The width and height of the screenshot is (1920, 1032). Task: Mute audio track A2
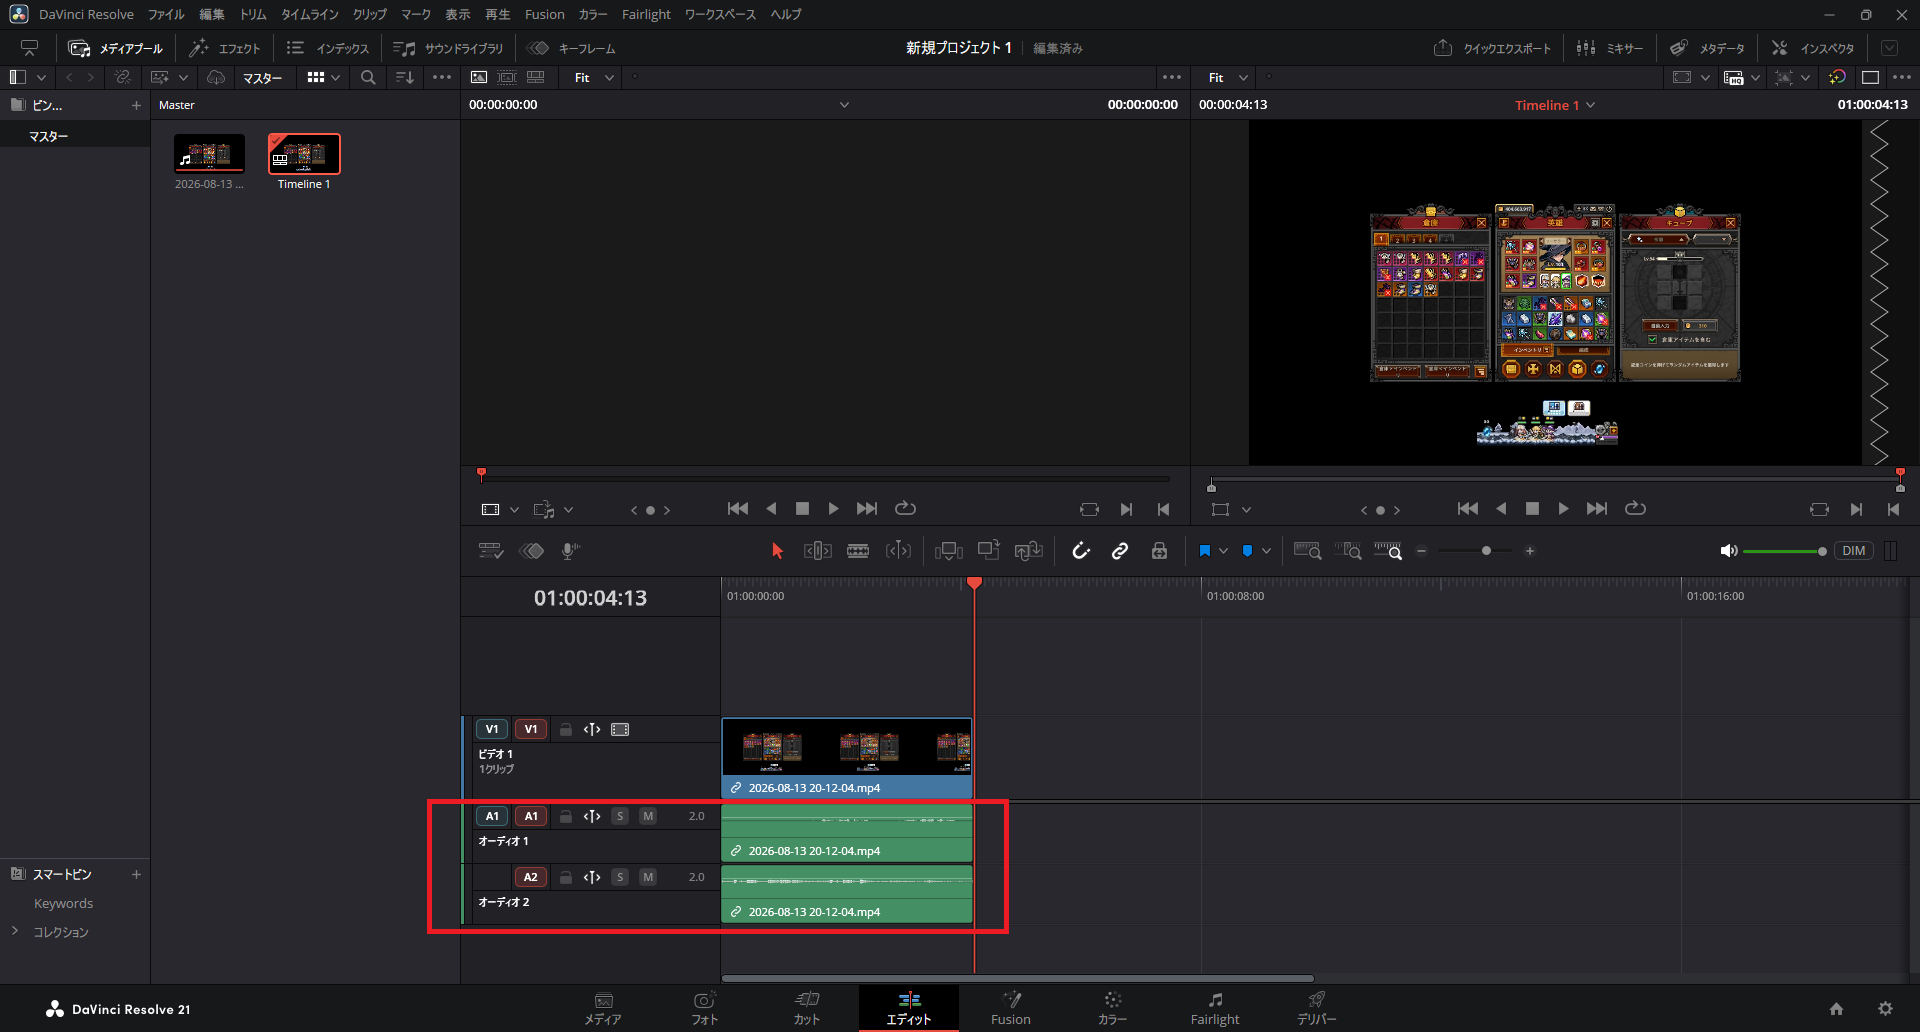pos(648,877)
